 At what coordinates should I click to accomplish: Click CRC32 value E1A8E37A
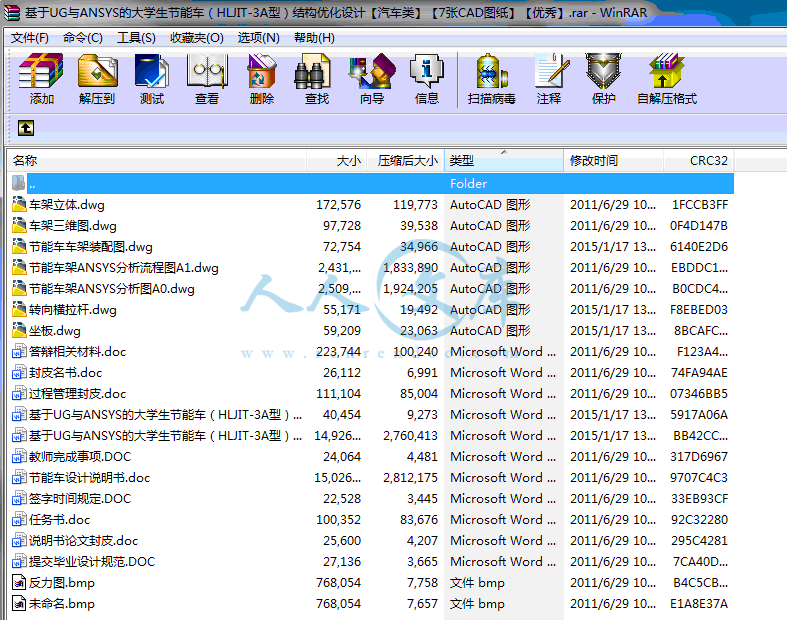click(699, 604)
